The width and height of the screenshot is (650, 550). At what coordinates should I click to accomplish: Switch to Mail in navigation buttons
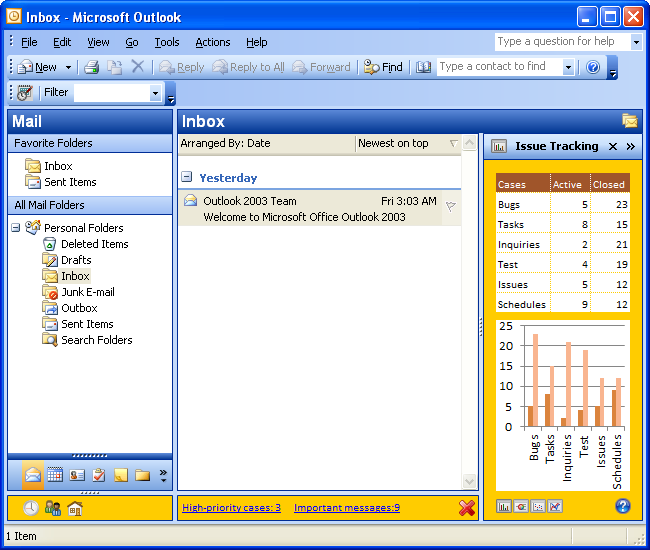32,475
